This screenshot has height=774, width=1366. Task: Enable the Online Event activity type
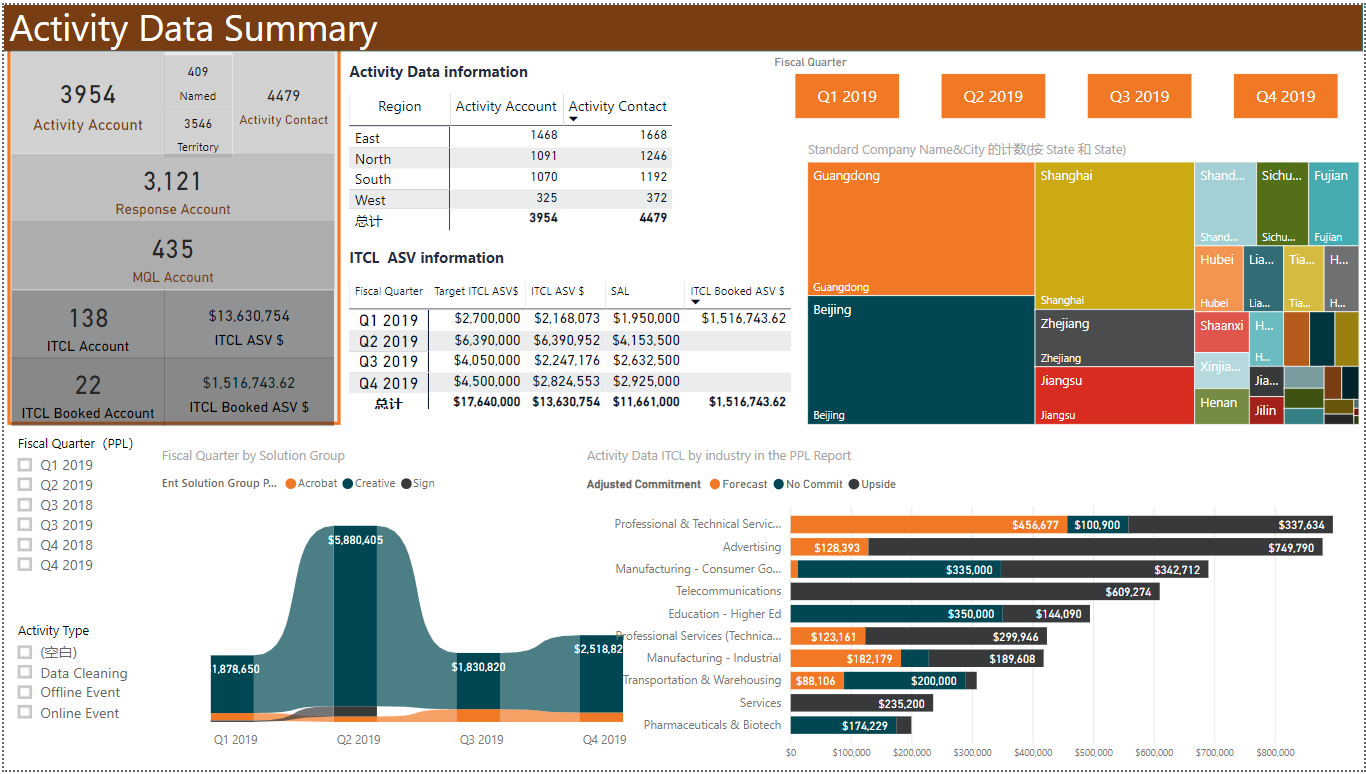25,713
